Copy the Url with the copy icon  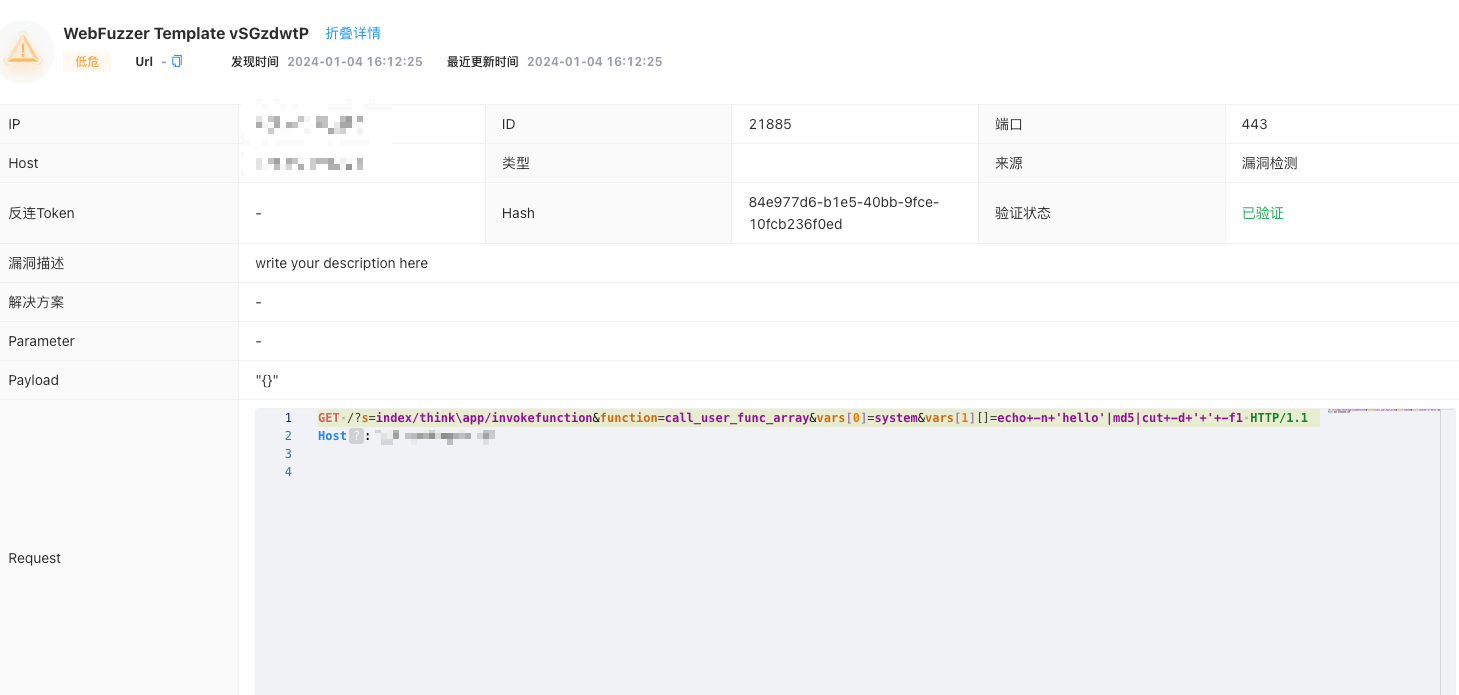pos(177,62)
